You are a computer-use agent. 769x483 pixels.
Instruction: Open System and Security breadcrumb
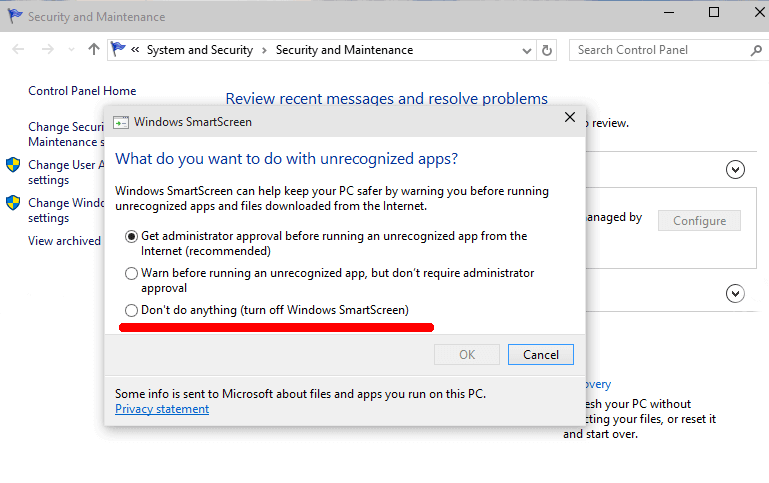[x=200, y=50]
